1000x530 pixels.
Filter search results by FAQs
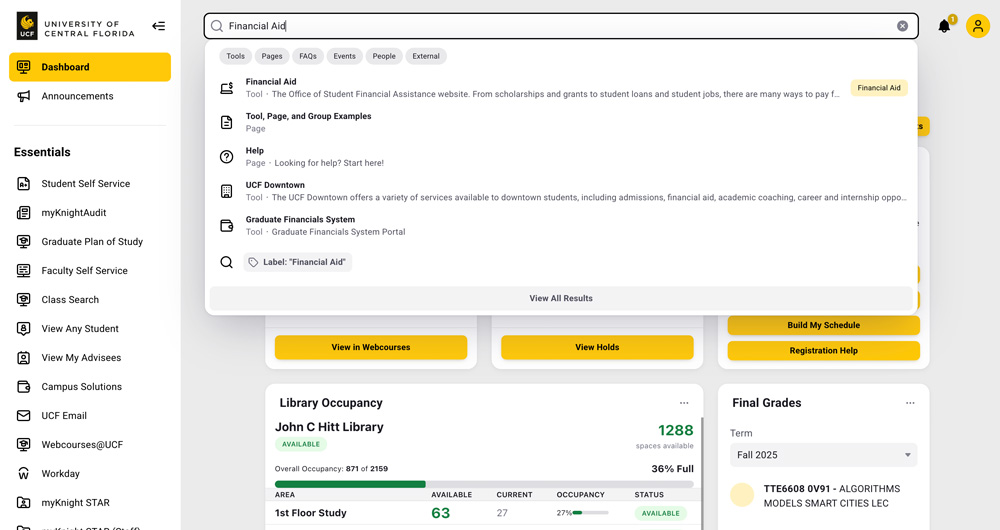click(x=308, y=56)
